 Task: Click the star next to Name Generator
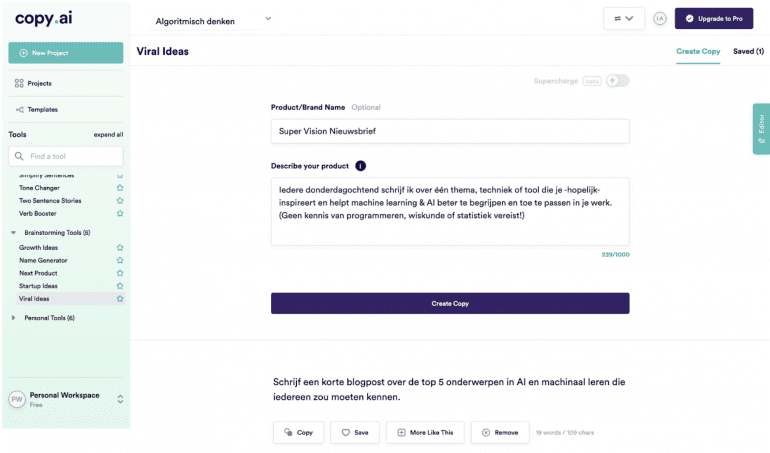coord(120,260)
